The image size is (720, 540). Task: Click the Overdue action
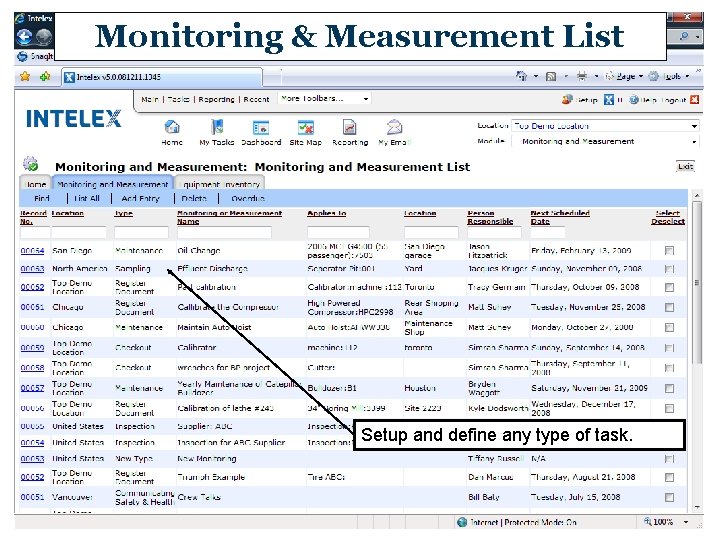(248, 198)
